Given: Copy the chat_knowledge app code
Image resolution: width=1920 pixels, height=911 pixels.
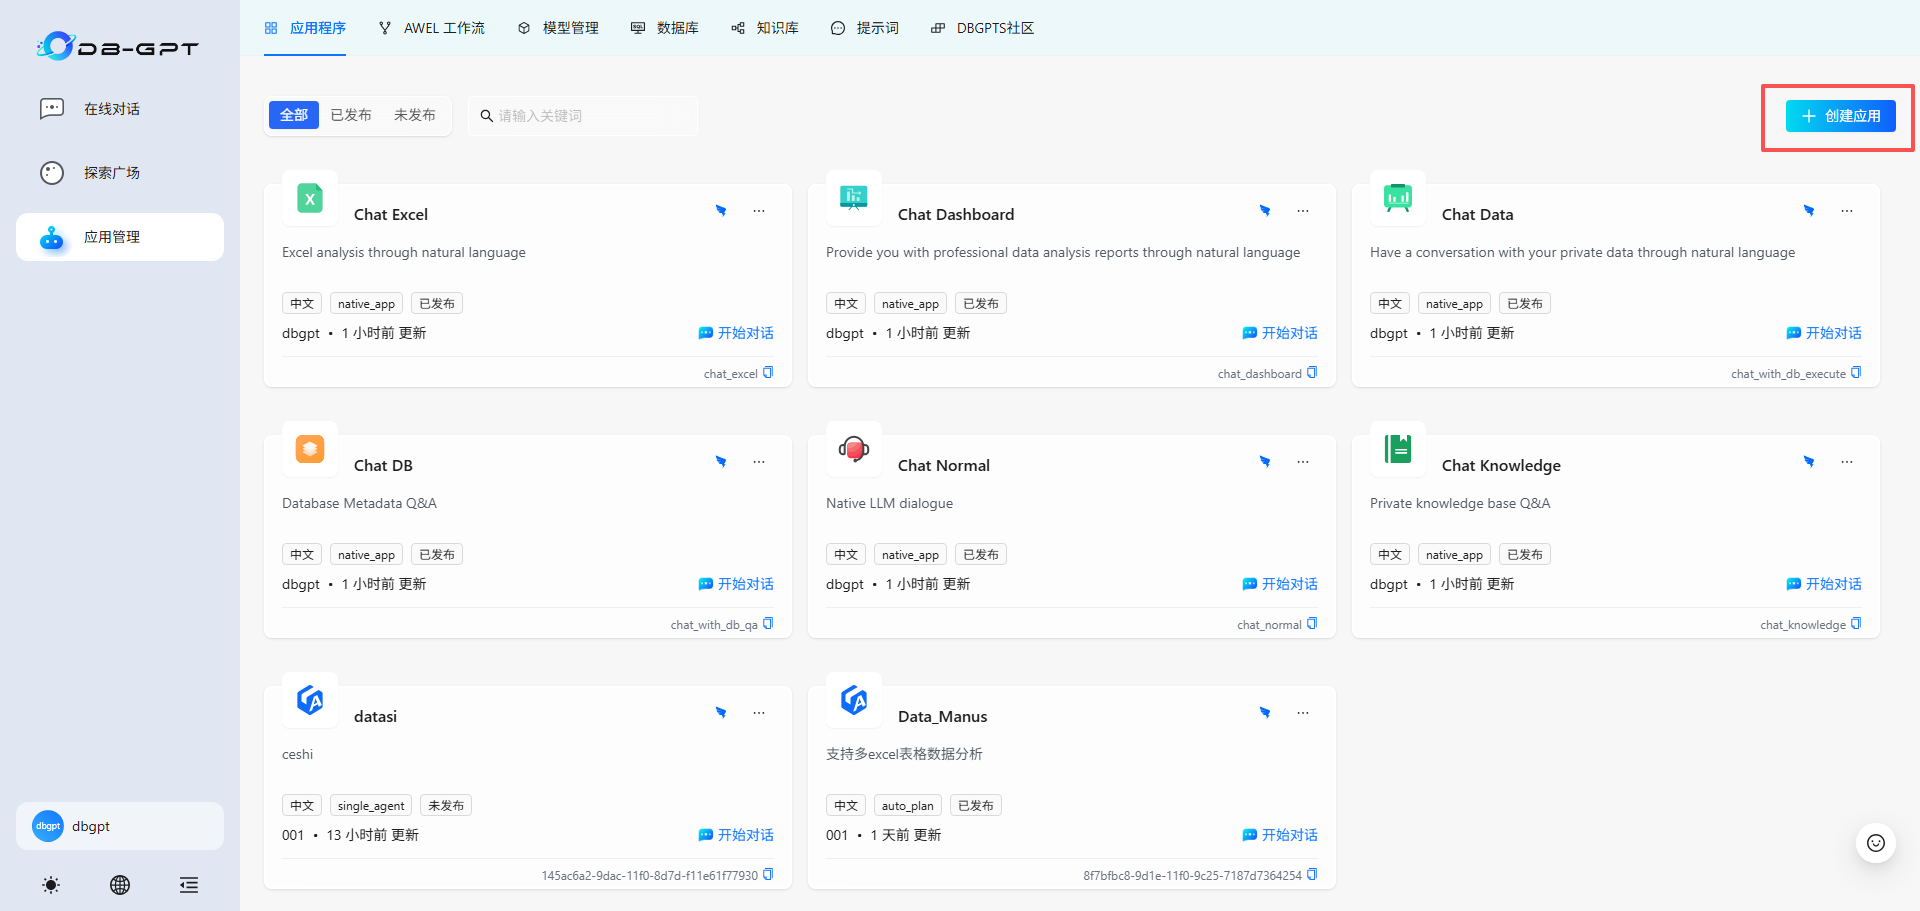Looking at the screenshot, I should [1856, 624].
